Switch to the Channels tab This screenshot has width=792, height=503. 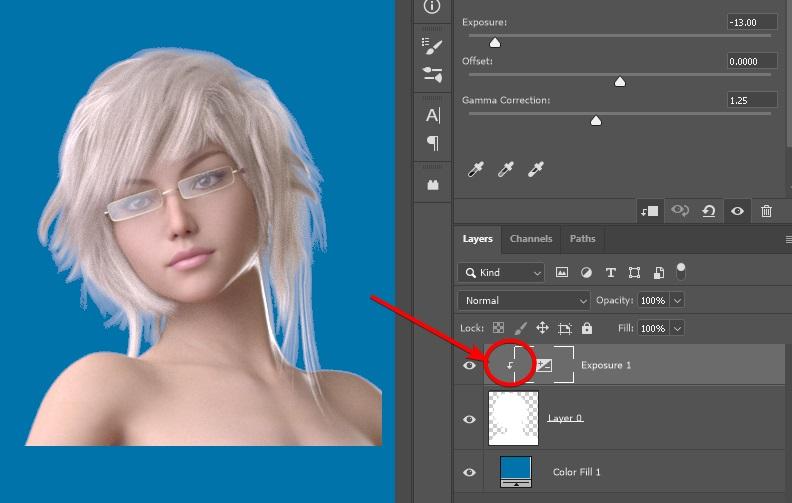pyautogui.click(x=531, y=239)
